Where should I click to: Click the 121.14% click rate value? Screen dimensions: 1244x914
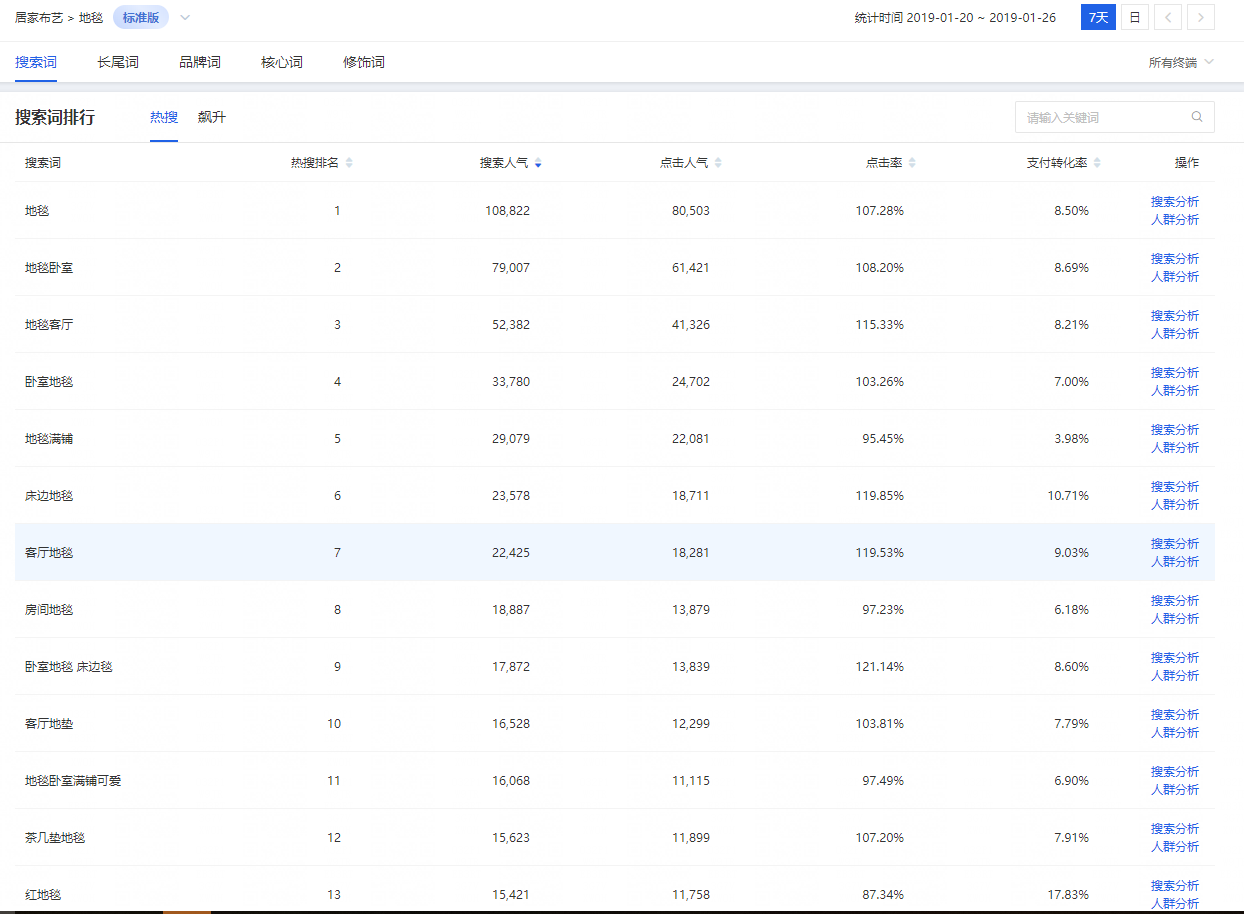(x=880, y=666)
